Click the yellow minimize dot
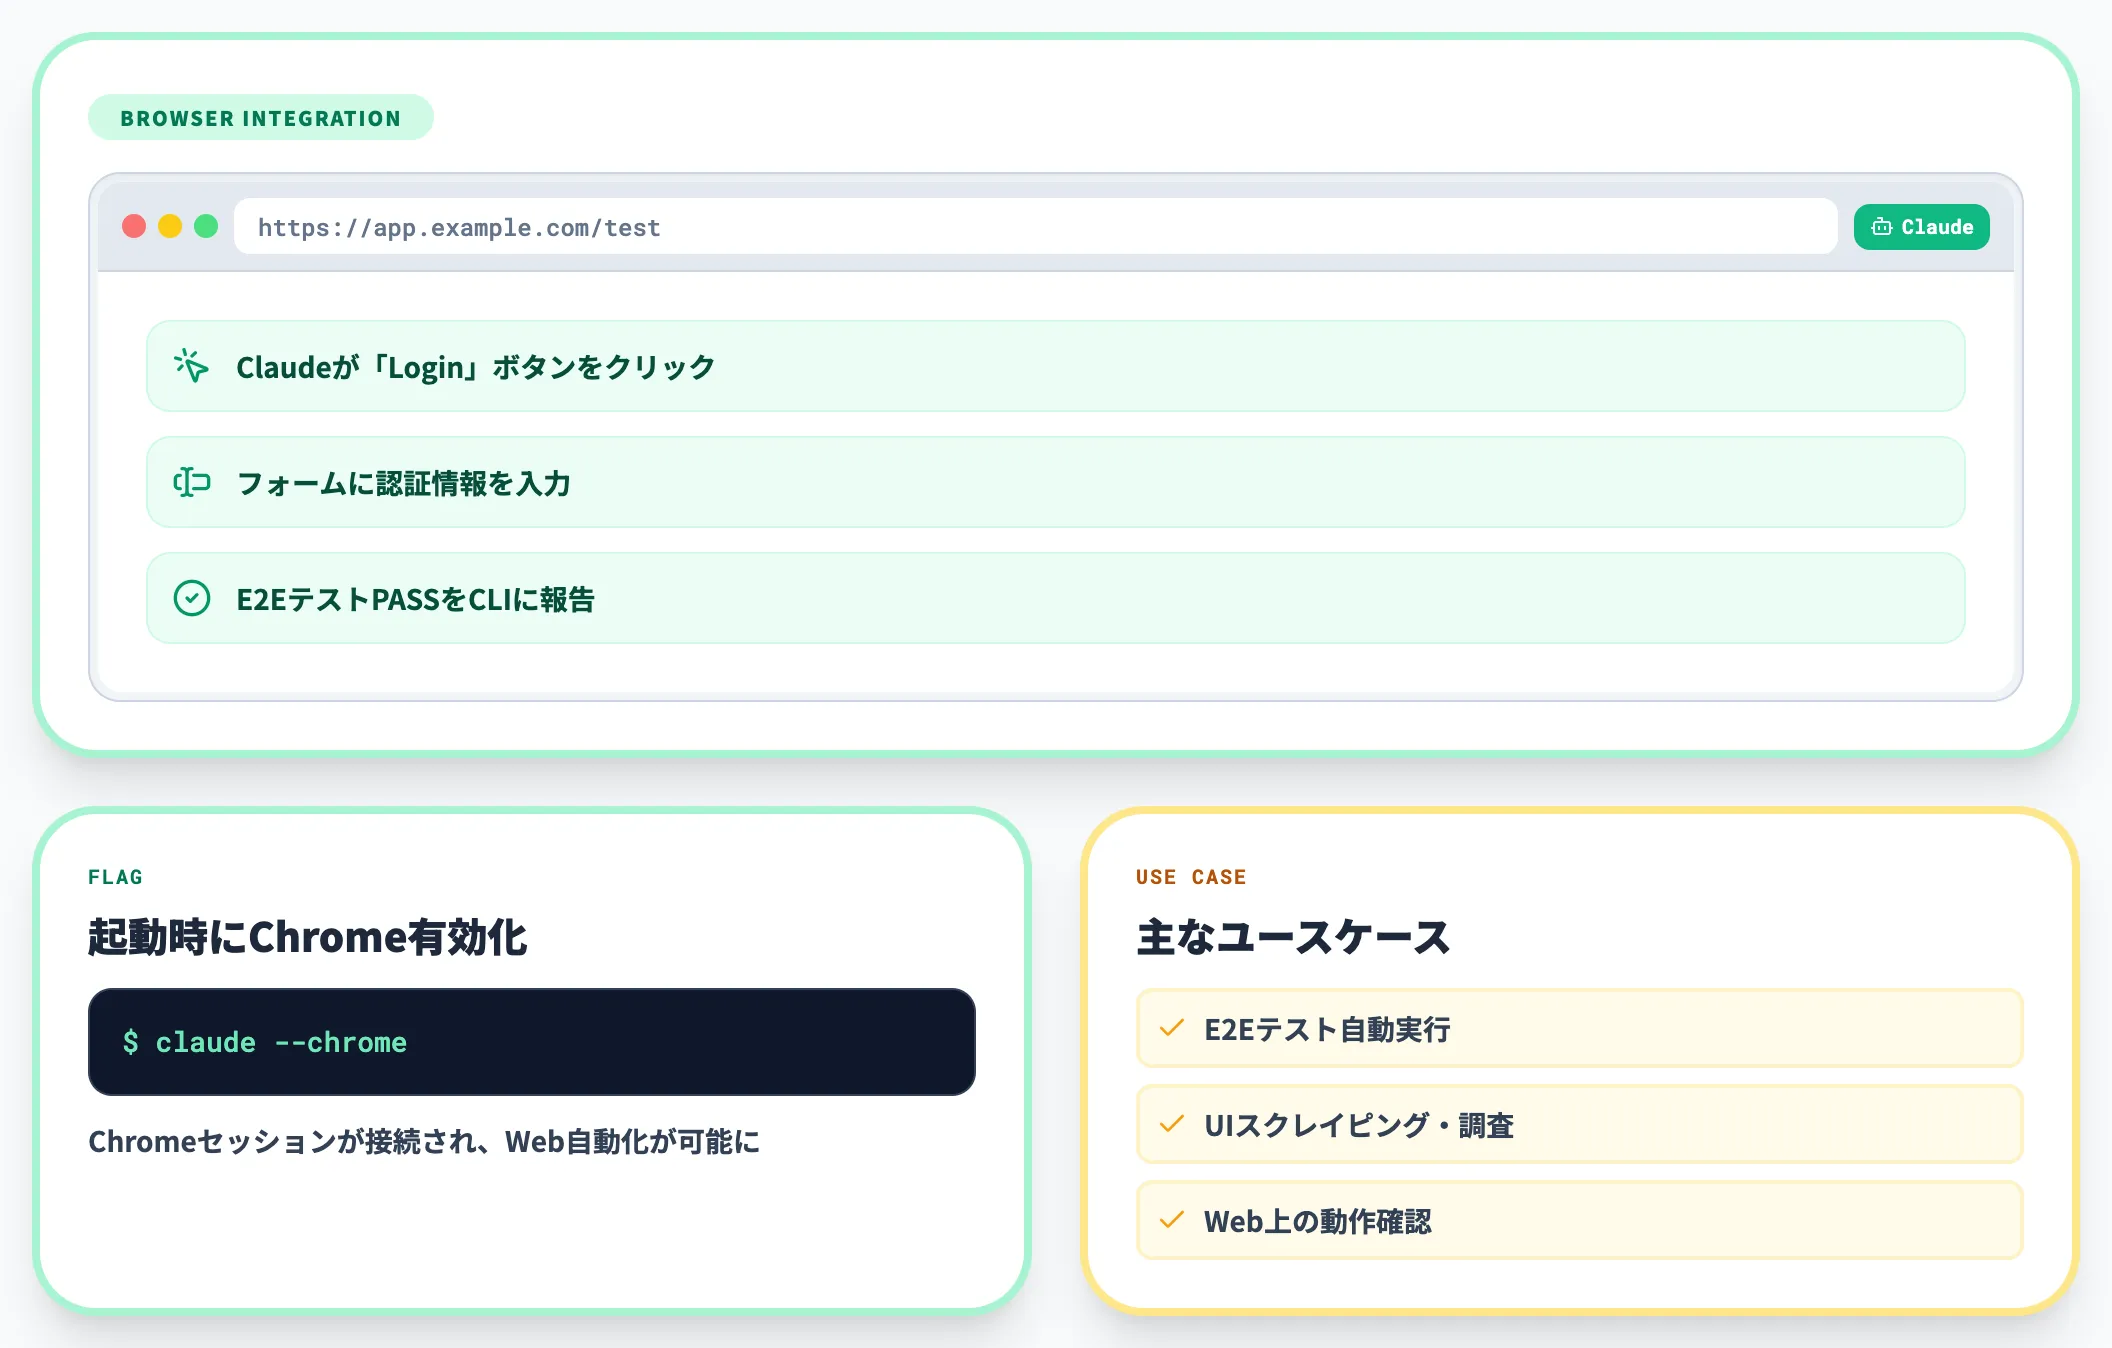The width and height of the screenshot is (2112, 1348). coord(170,227)
